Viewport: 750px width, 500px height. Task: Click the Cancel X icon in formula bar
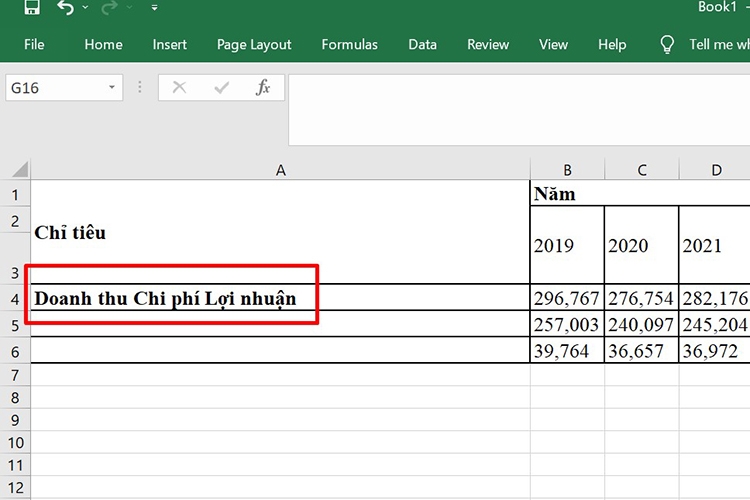pyautogui.click(x=179, y=87)
